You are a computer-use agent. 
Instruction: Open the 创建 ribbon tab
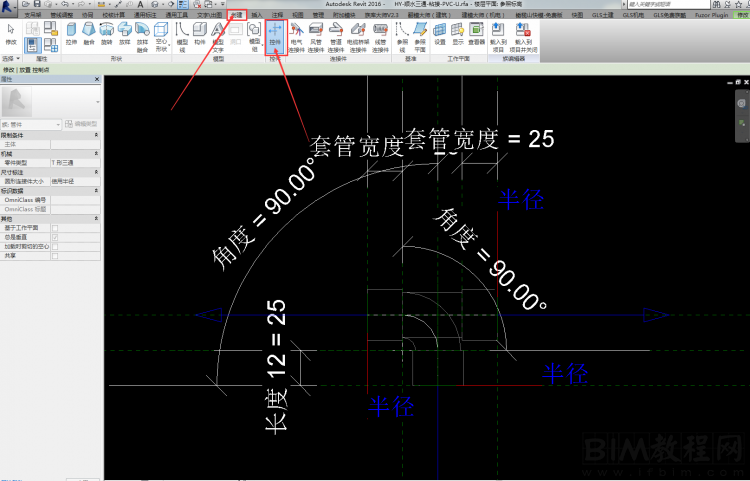click(x=236, y=16)
